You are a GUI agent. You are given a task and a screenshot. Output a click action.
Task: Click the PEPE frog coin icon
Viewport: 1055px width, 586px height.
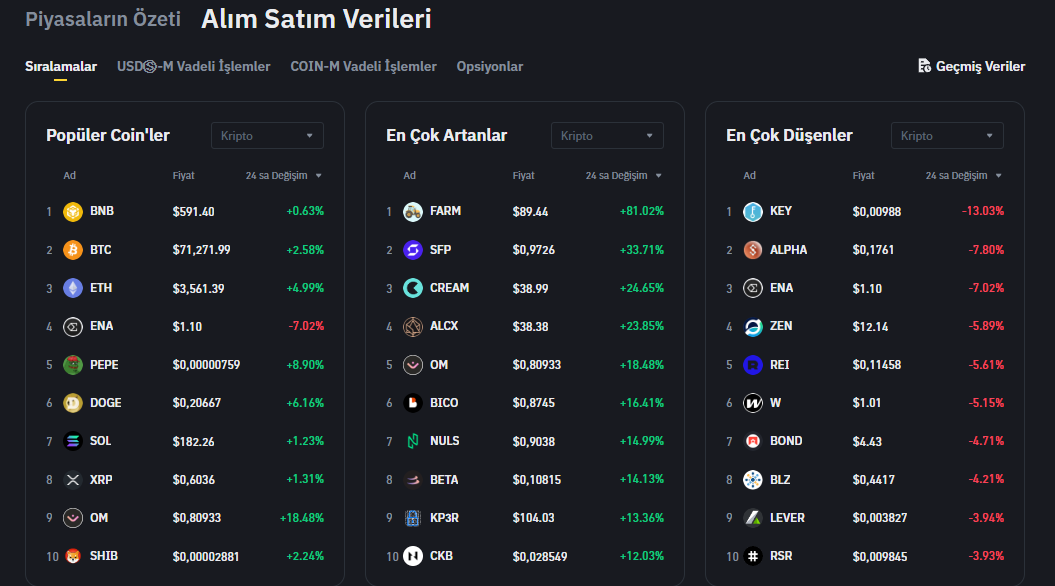tap(73, 365)
